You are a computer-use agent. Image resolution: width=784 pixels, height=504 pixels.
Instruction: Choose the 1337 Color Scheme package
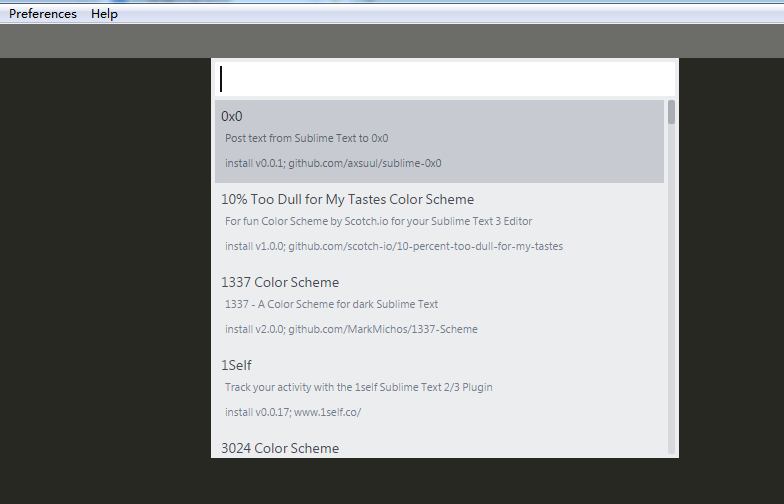(x=440, y=308)
